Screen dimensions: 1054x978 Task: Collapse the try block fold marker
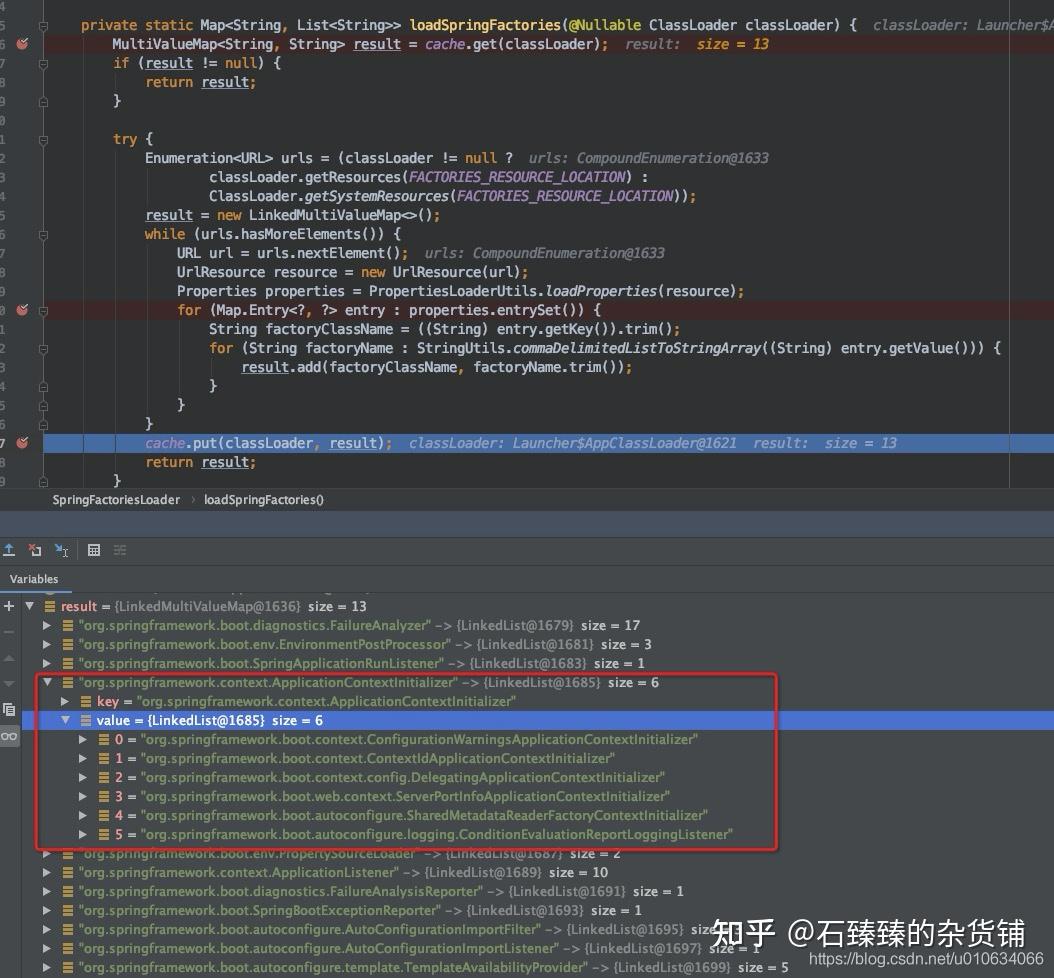coord(43,140)
